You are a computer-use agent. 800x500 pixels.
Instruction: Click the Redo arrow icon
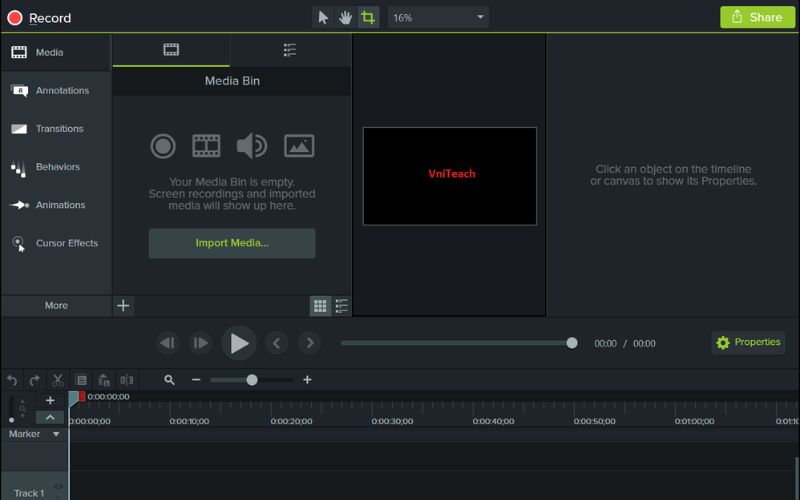click(35, 380)
